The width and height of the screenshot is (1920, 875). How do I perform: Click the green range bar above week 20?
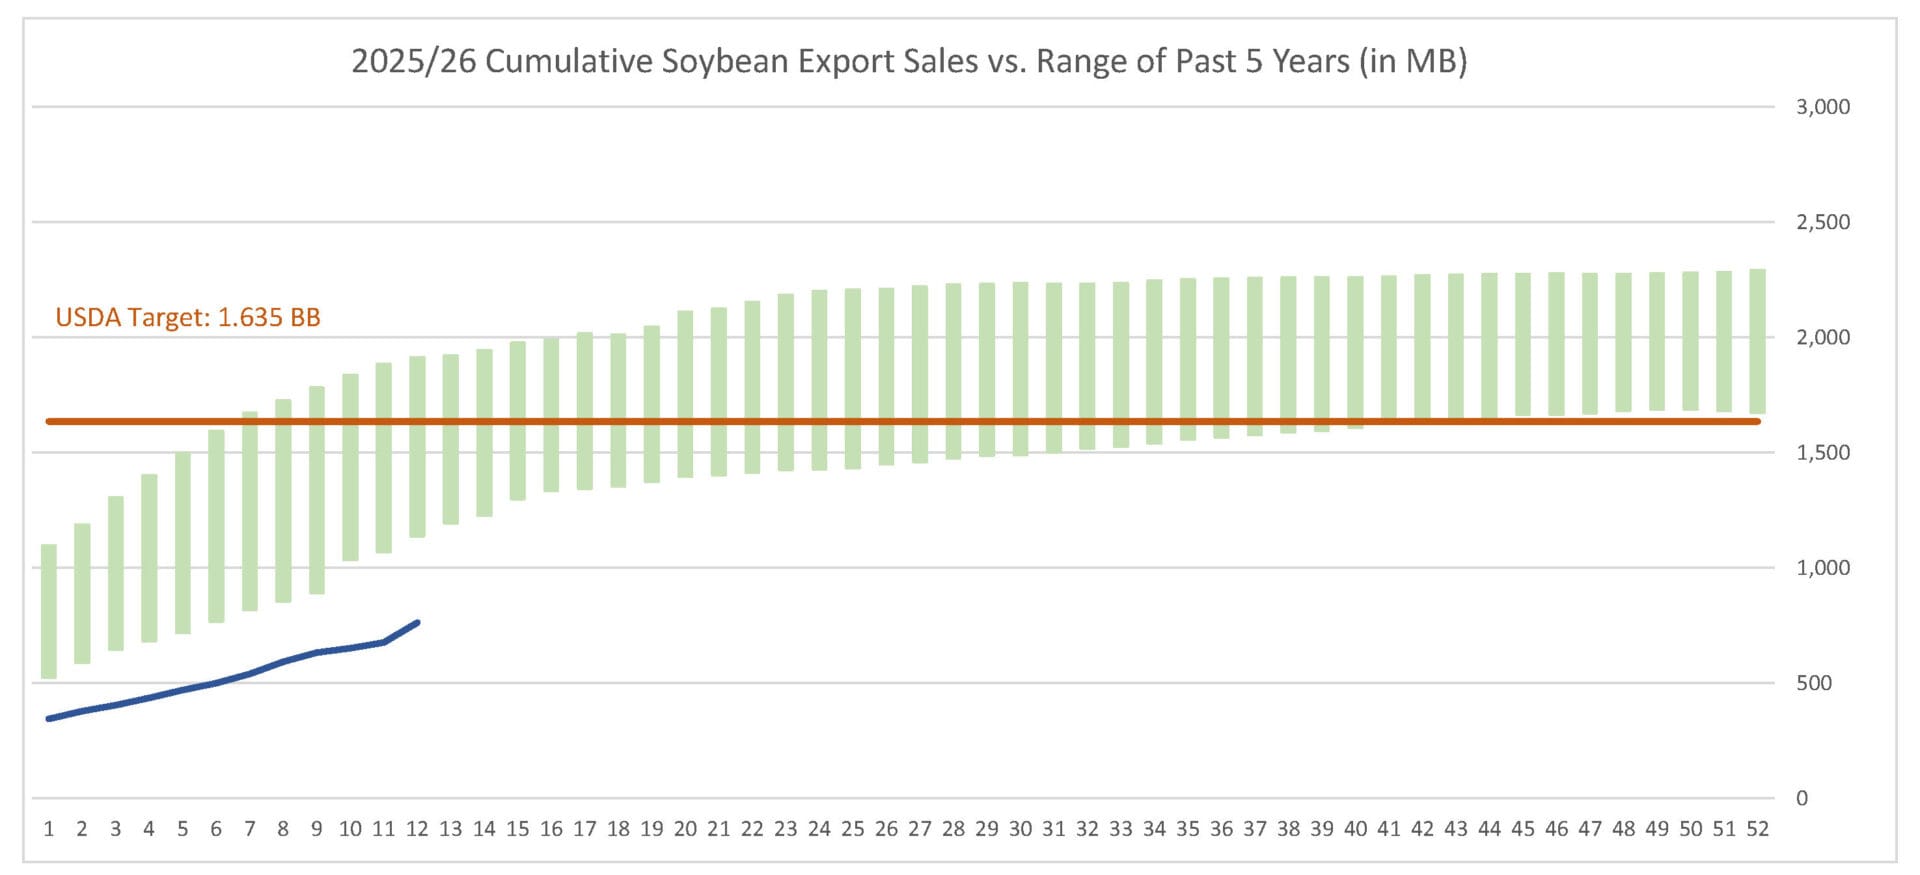pyautogui.click(x=685, y=394)
